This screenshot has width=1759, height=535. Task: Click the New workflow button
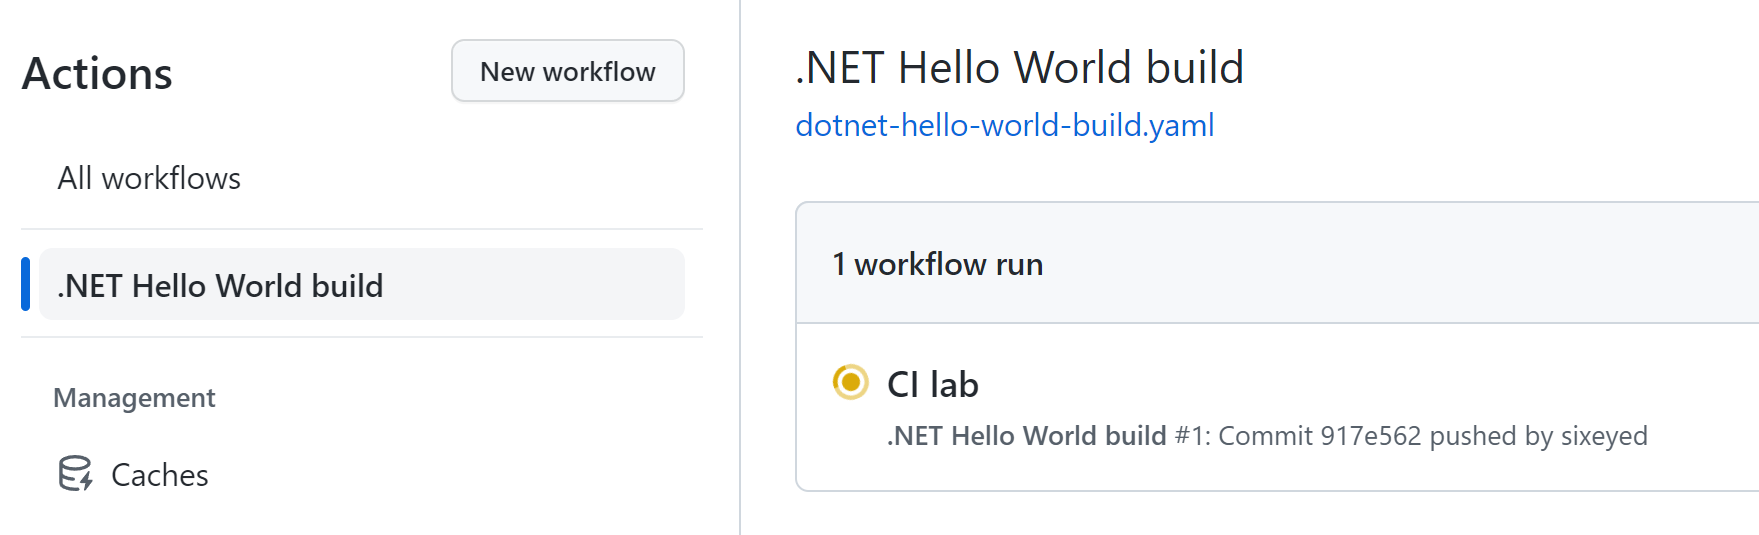point(568,71)
